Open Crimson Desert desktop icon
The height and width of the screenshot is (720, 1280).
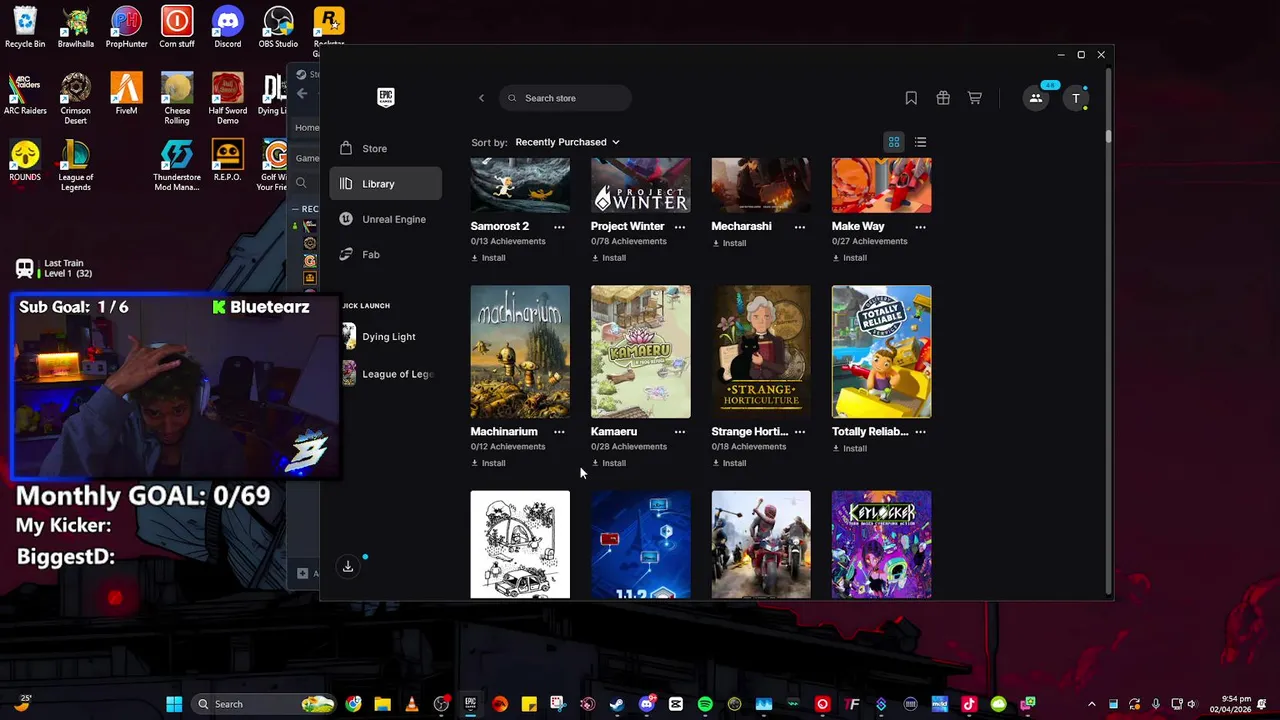pos(76,98)
